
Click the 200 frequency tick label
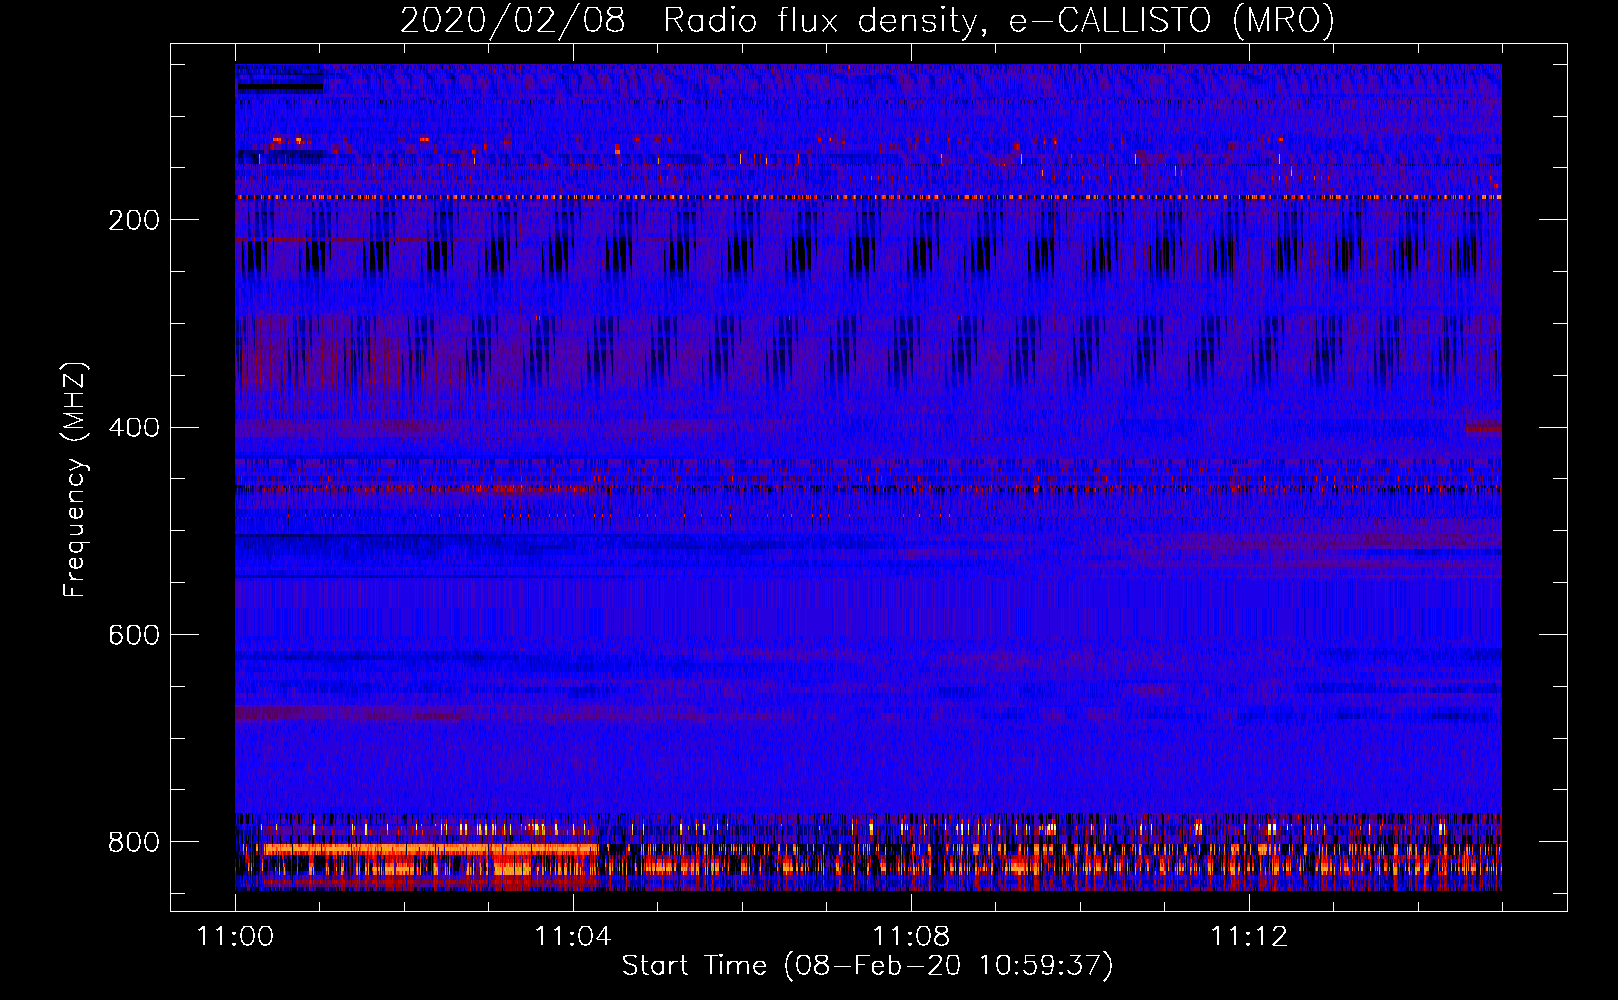point(134,220)
